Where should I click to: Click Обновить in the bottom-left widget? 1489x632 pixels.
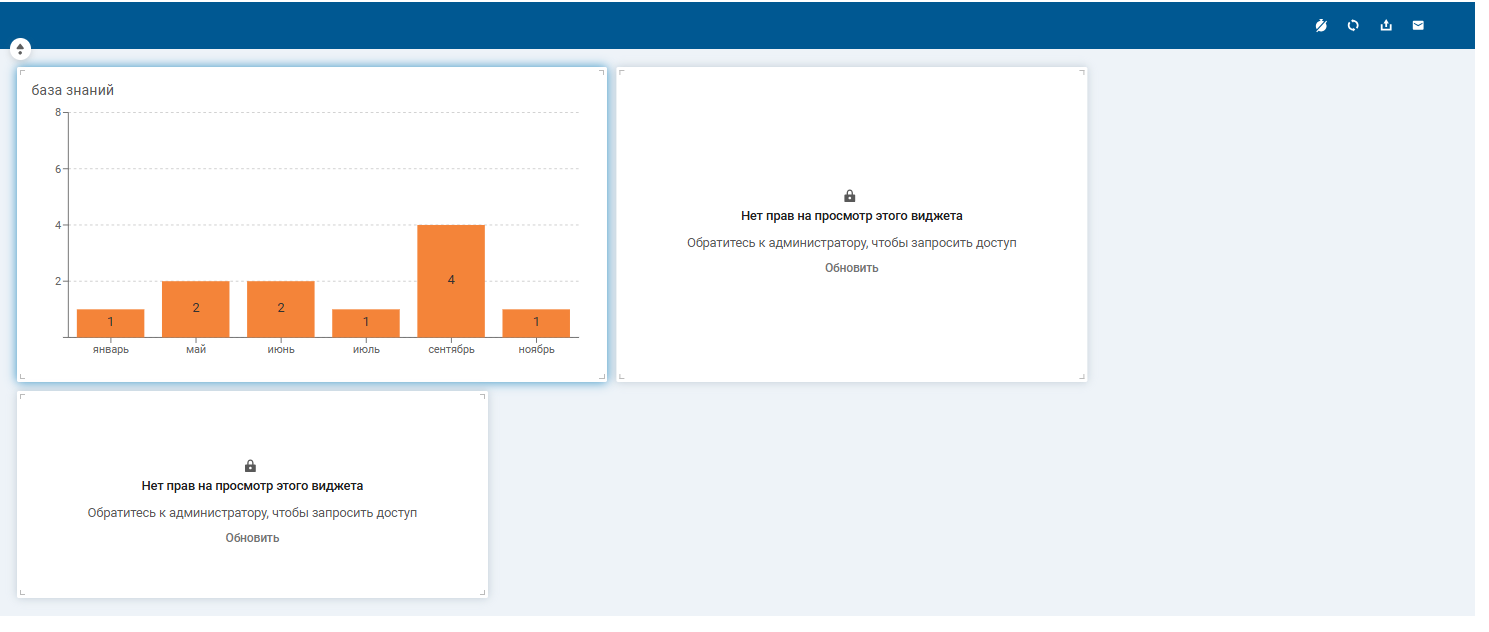[x=252, y=538]
